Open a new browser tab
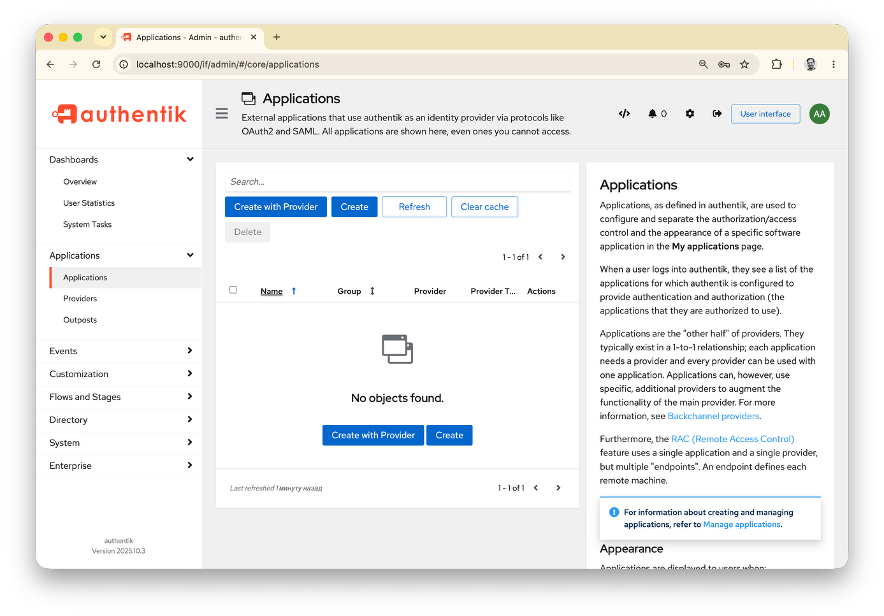The image size is (884, 616). point(276,37)
